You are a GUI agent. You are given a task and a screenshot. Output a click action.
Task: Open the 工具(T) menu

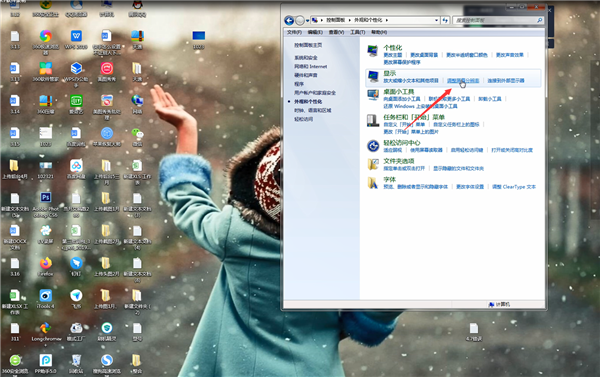(x=358, y=32)
